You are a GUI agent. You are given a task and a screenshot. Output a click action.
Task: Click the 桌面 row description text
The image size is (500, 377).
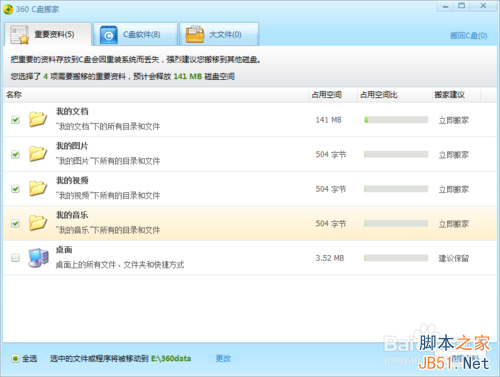tap(120, 265)
